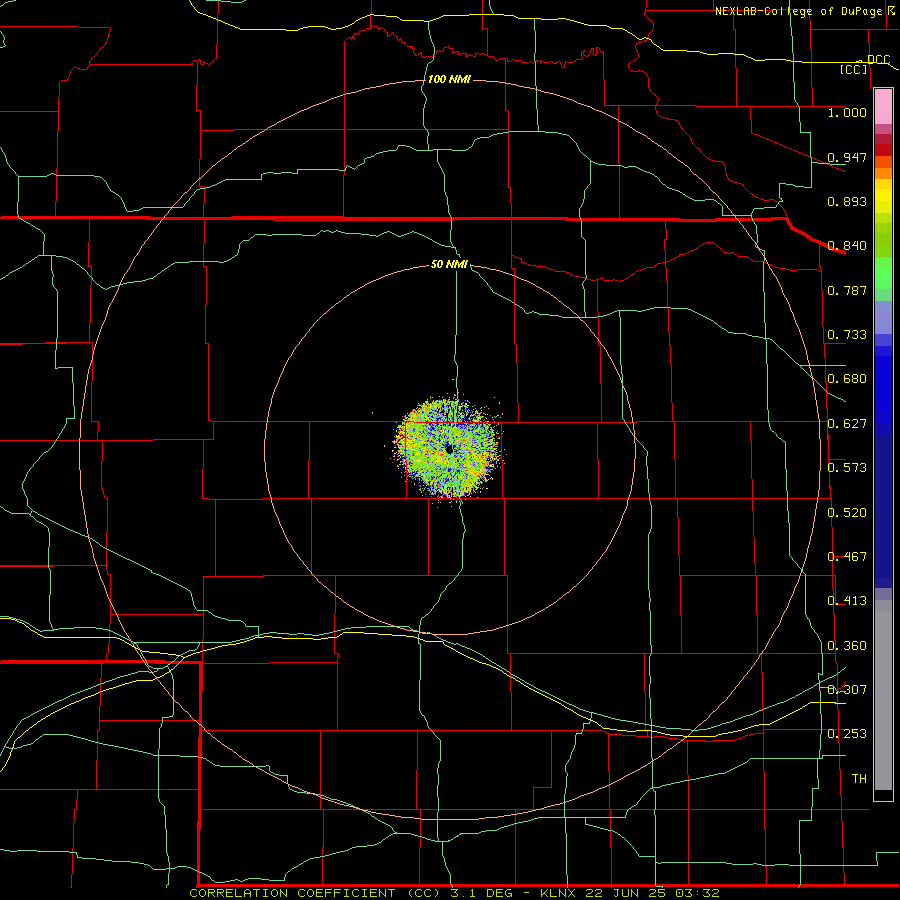Click the 0.520 color scale value

click(x=847, y=513)
